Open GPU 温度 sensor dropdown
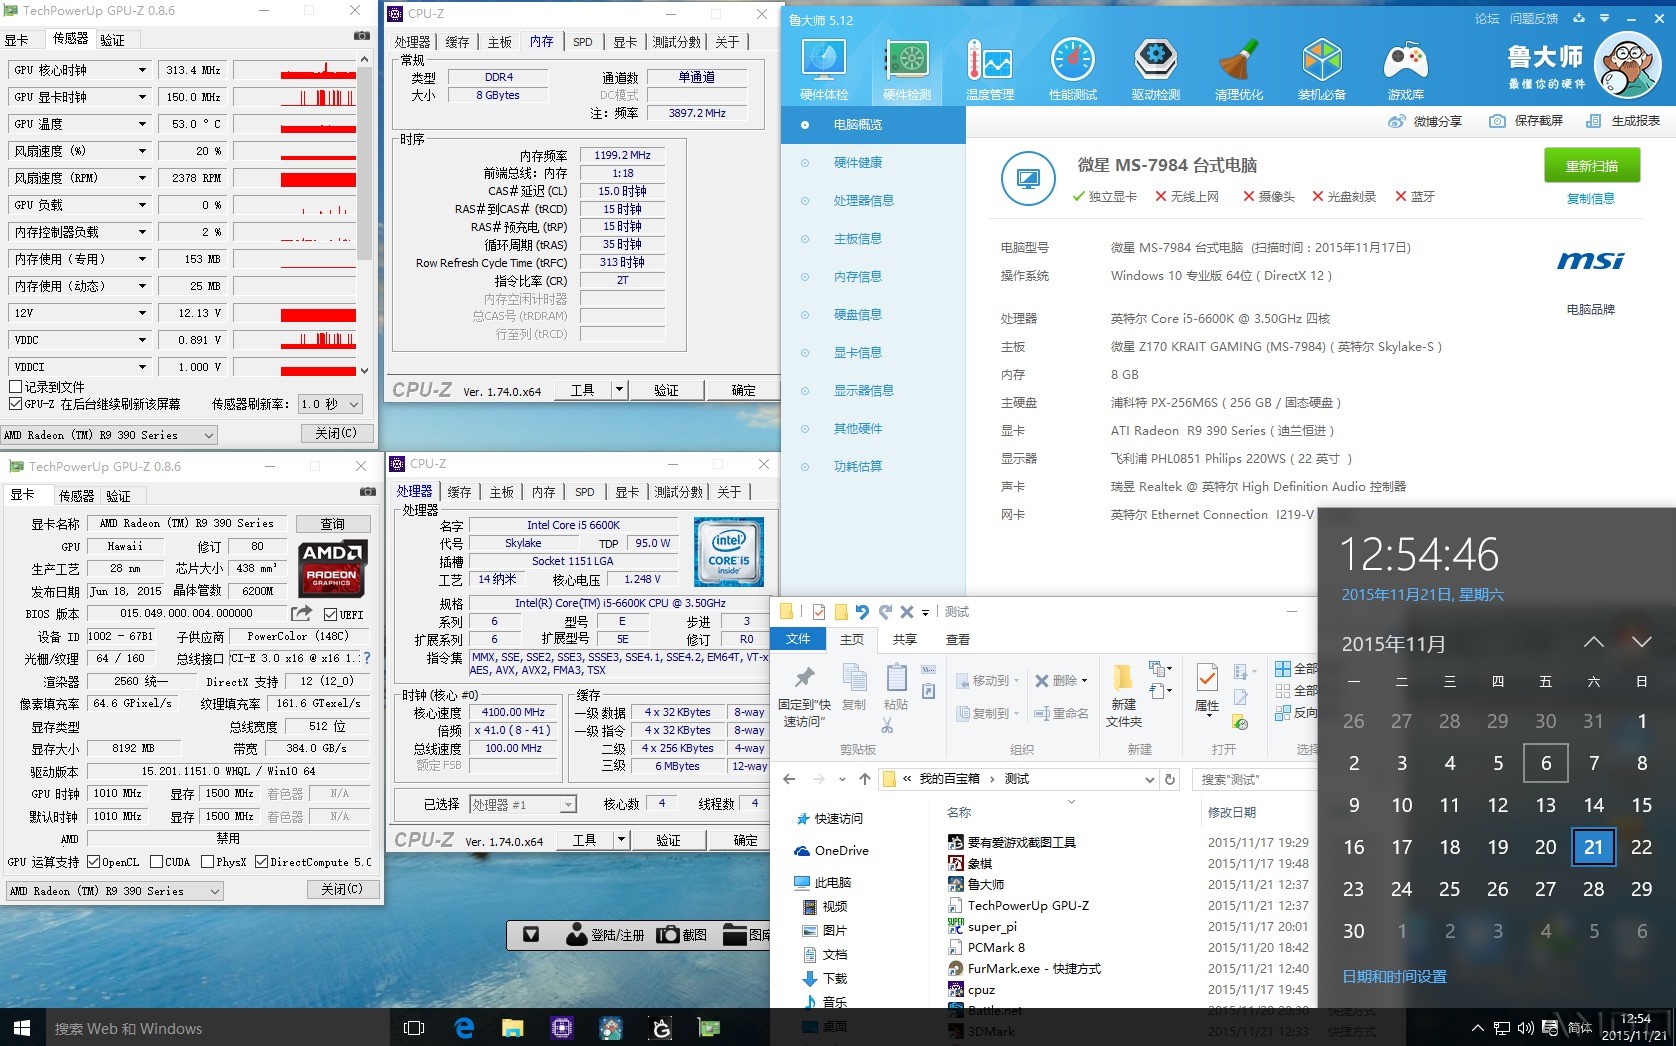The width and height of the screenshot is (1676, 1046). (x=142, y=124)
